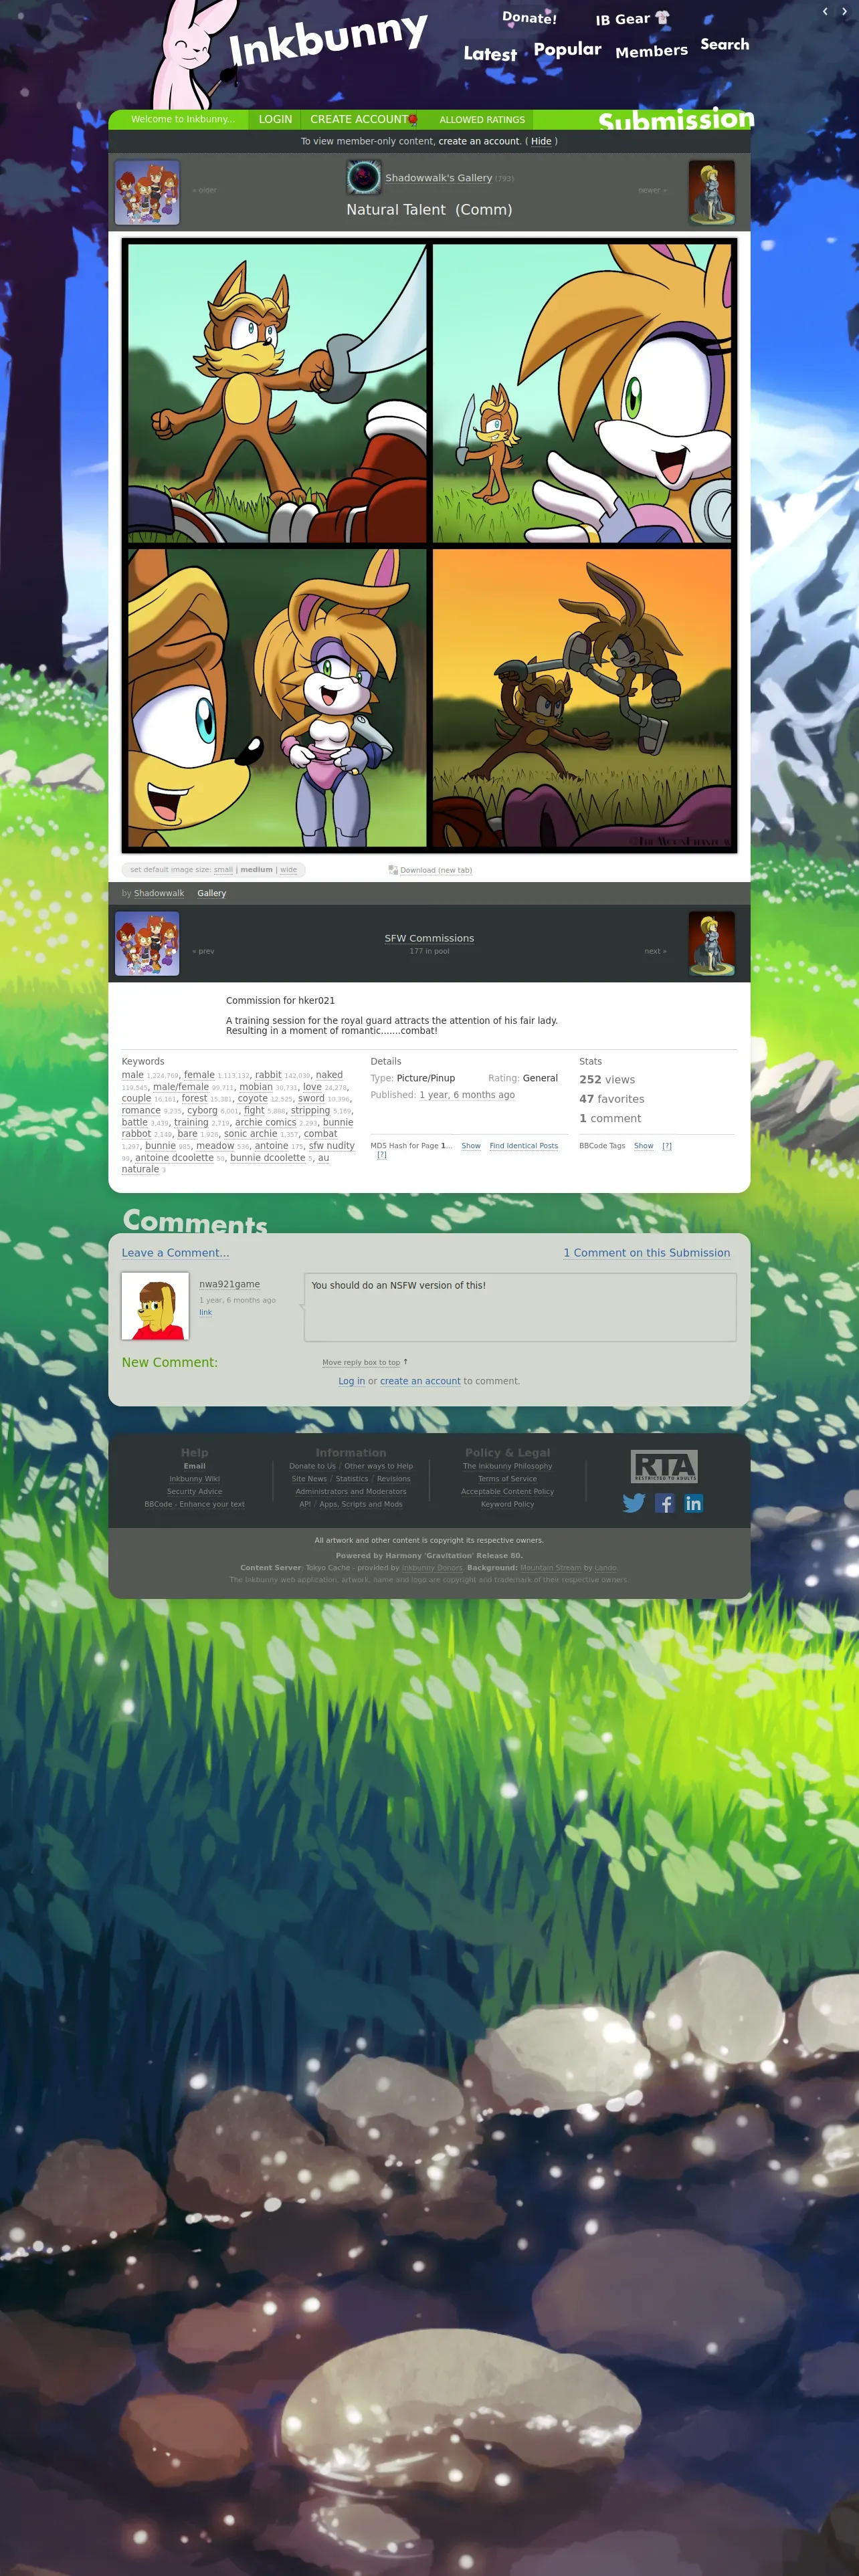Viewport: 859px width, 2576px height.
Task: Open next pool thumbnail in SFW Commissions
Action: [x=711, y=943]
